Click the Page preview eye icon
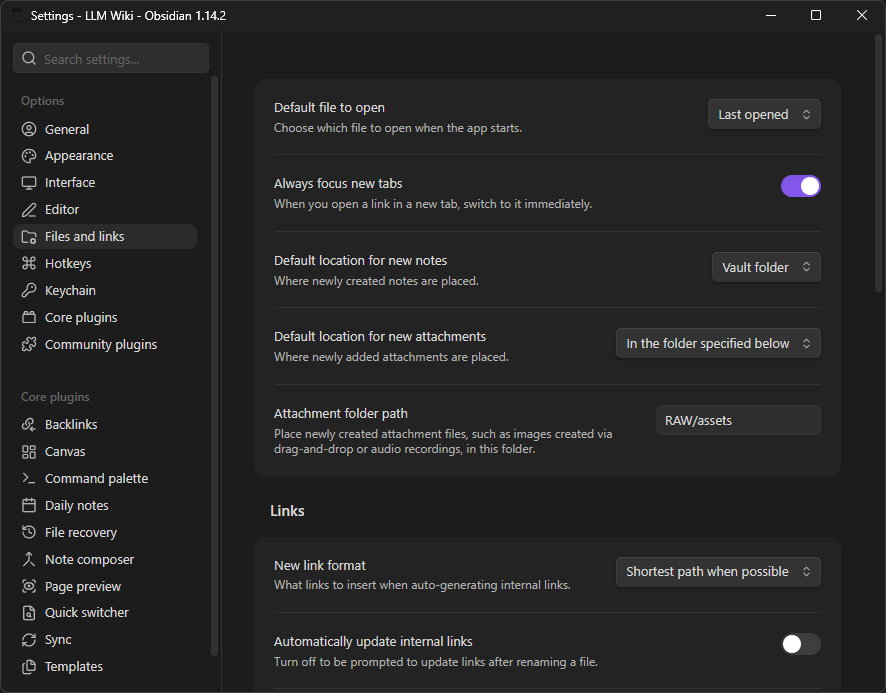Viewport: 886px width, 693px height. (x=29, y=586)
